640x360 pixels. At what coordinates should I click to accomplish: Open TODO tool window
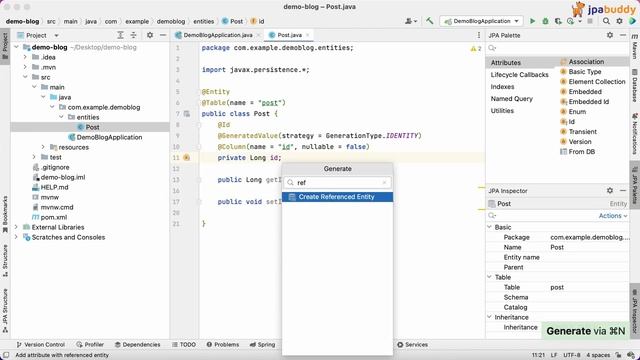pyautogui.click(x=184, y=344)
